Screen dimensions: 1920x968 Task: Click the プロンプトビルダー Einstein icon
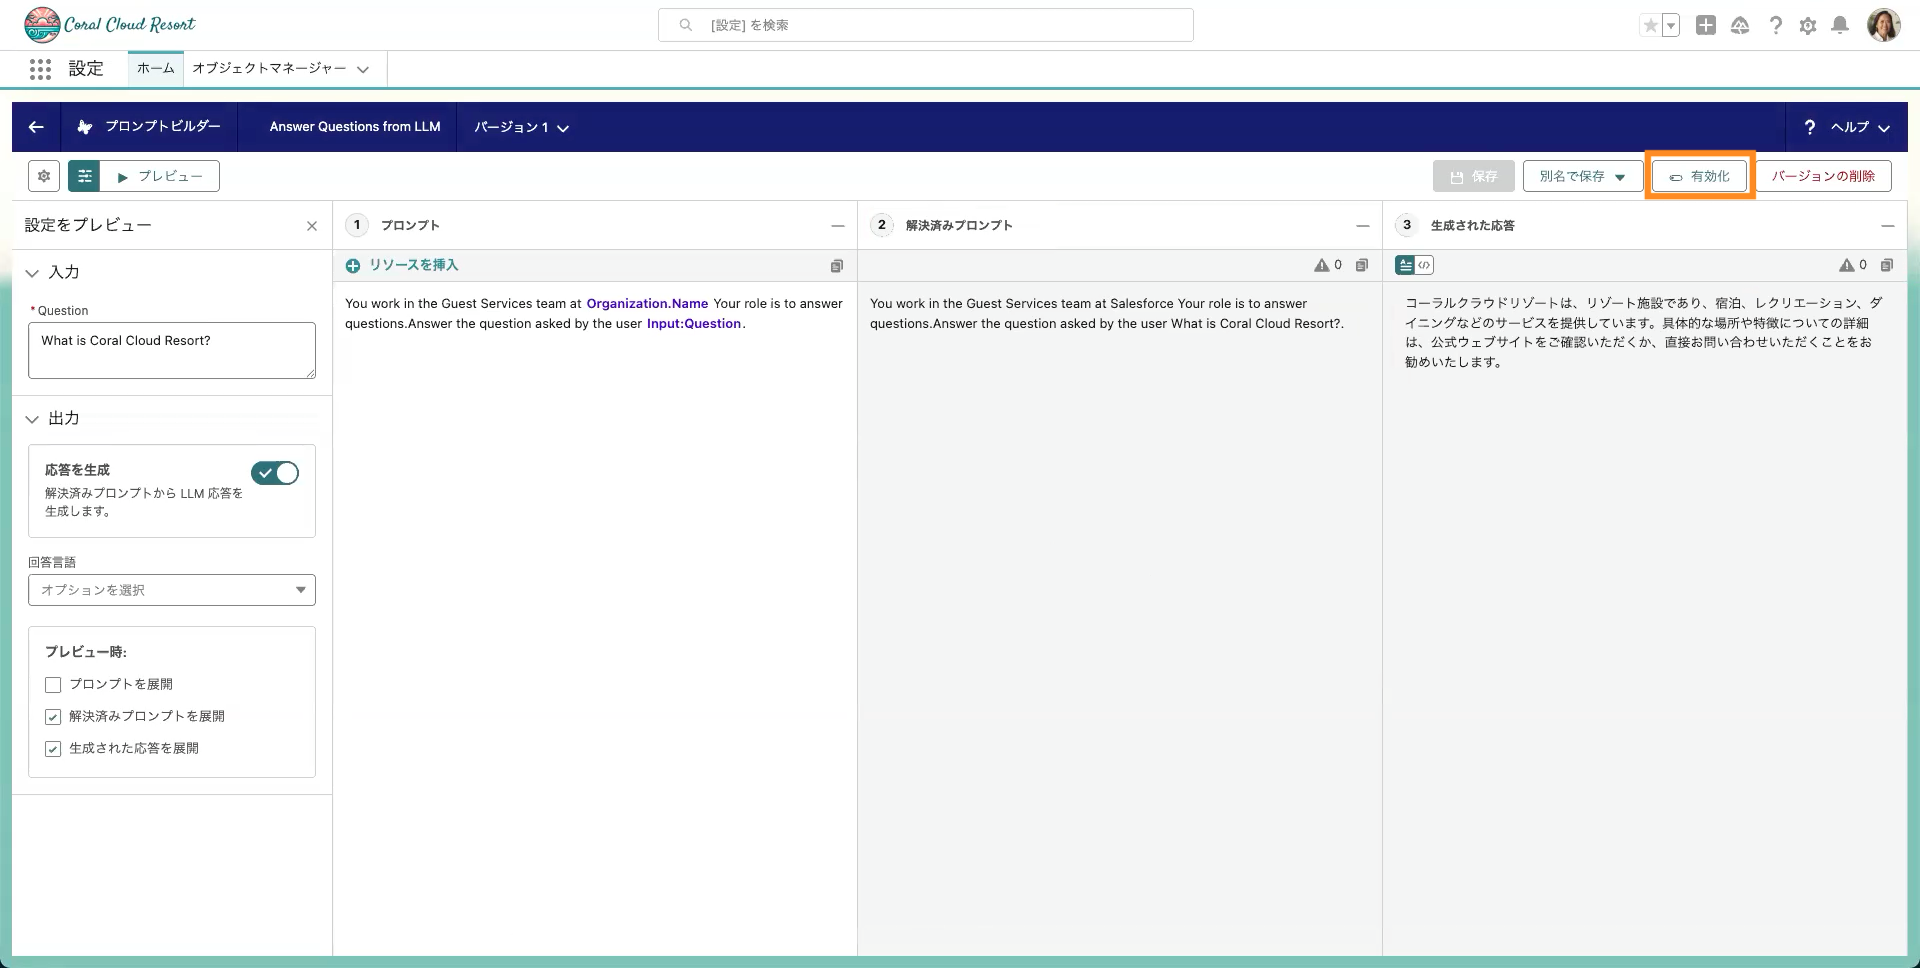tap(85, 127)
